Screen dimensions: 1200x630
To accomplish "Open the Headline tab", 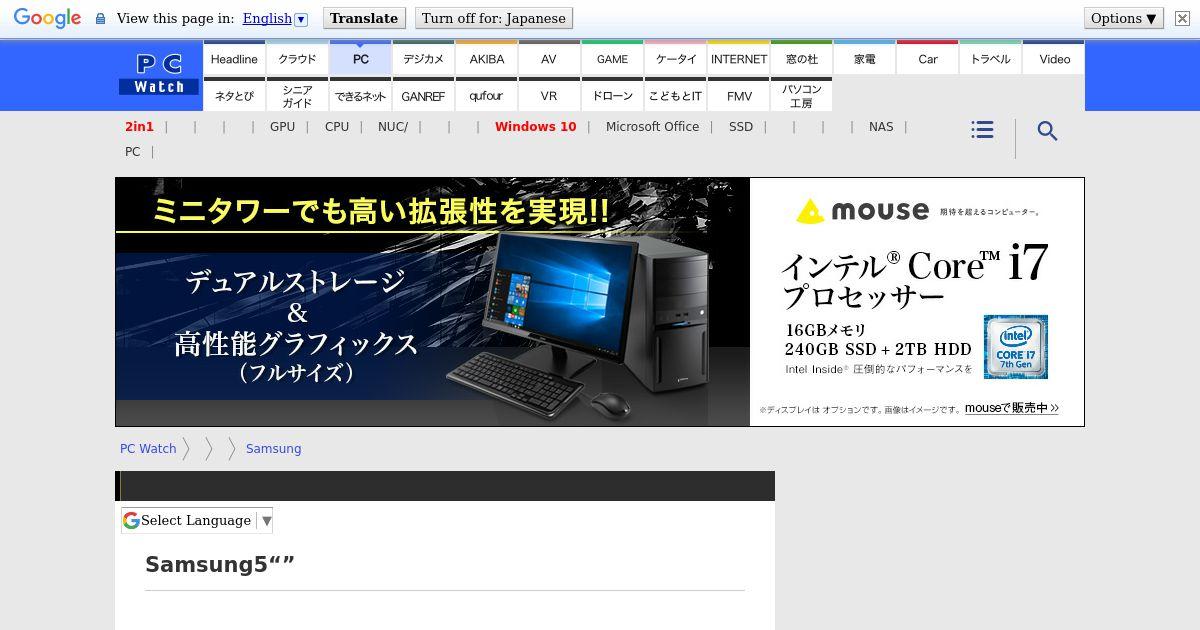I will (234, 59).
